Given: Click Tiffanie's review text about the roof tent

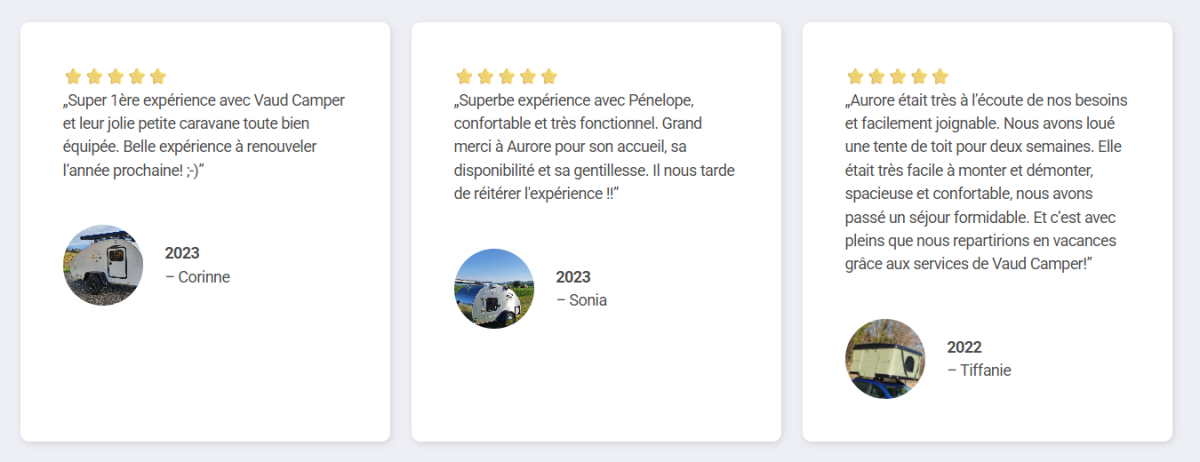Looking at the screenshot, I should [x=986, y=182].
